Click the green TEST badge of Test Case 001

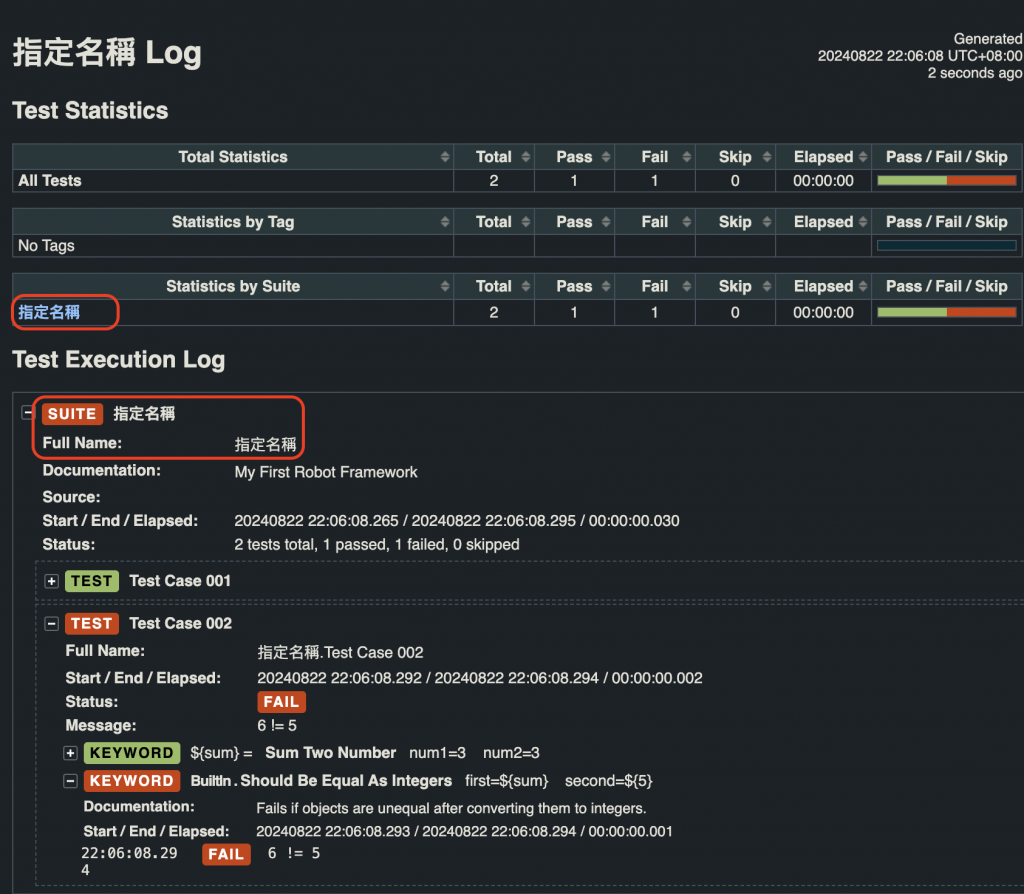point(91,581)
